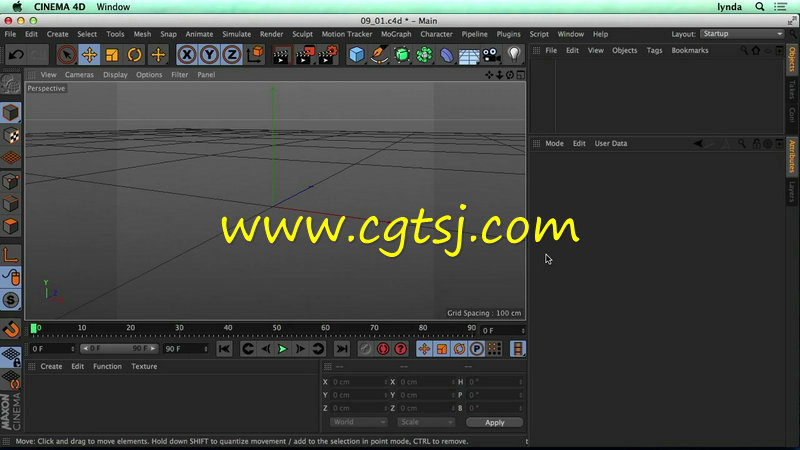Screen dimensions: 800x450
Task: Toggle Z axis lock
Action: pos(232,55)
